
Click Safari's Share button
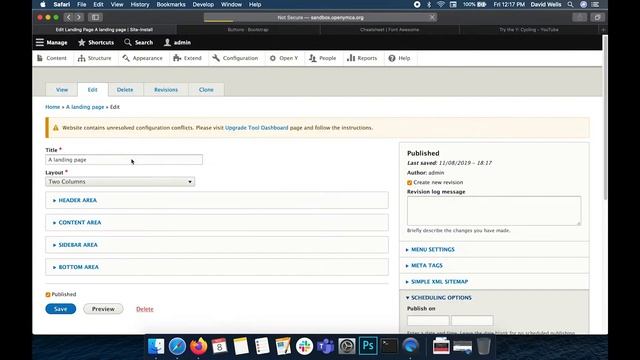tap(579, 17)
